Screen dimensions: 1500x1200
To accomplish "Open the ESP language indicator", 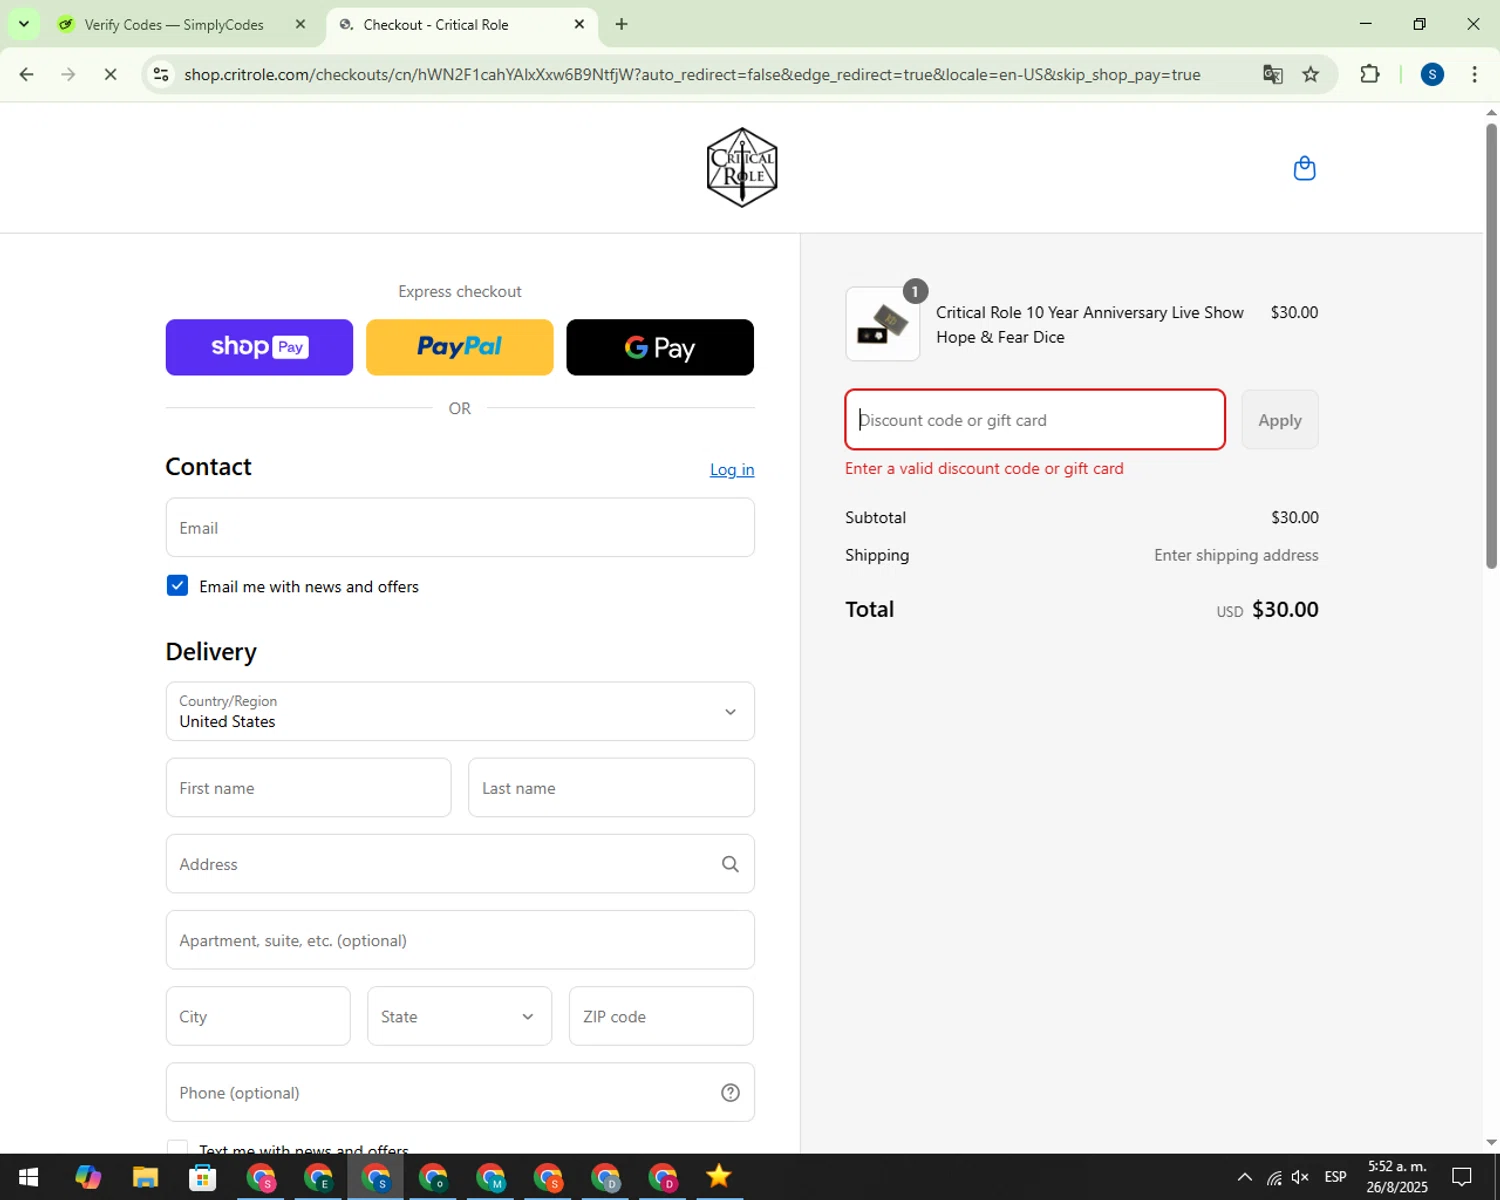I will 1335,1177.
